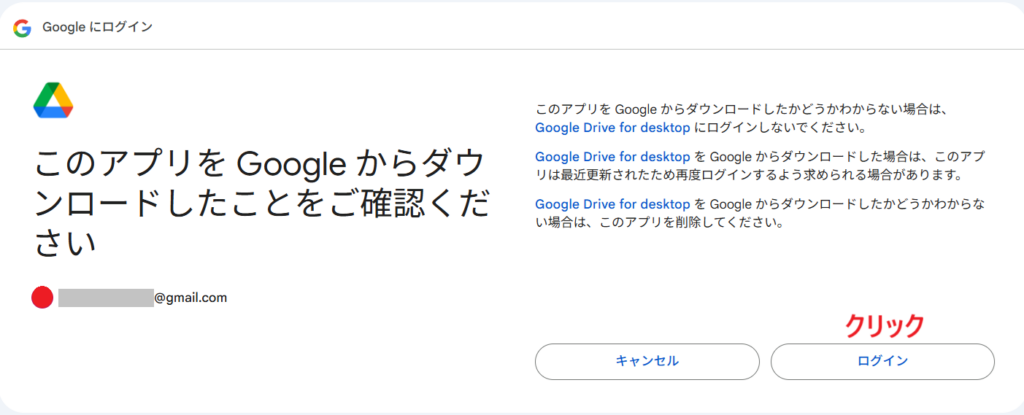Image resolution: width=1024 pixels, height=415 pixels.
Task: Click text を Google からダウンロードした場合は、このアプ
Action: (x=840, y=156)
